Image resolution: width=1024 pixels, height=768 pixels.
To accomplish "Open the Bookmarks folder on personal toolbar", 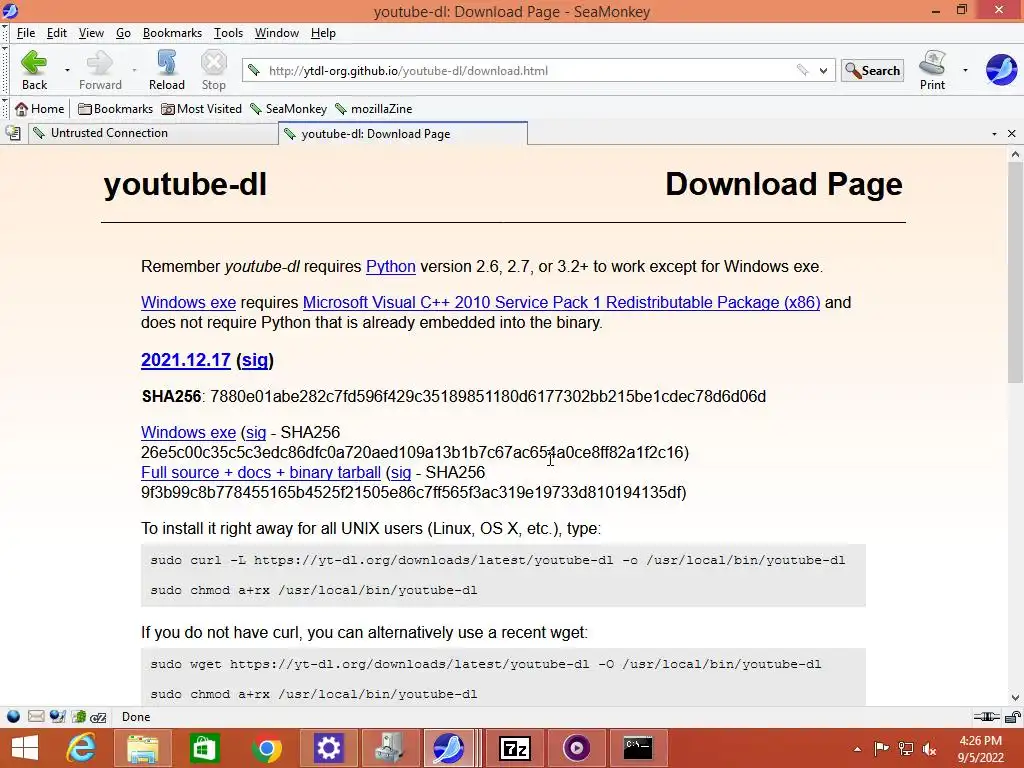I will click(116, 108).
